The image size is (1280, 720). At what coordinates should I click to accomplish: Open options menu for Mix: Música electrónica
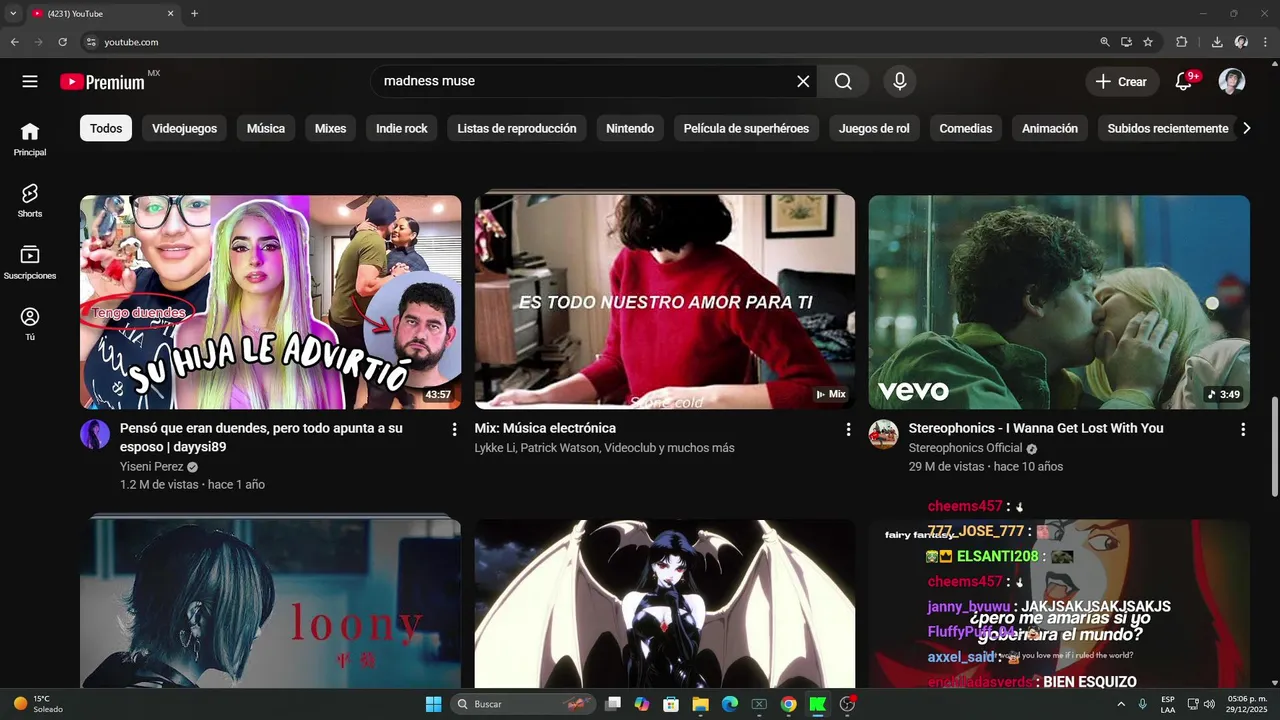pyautogui.click(x=848, y=429)
